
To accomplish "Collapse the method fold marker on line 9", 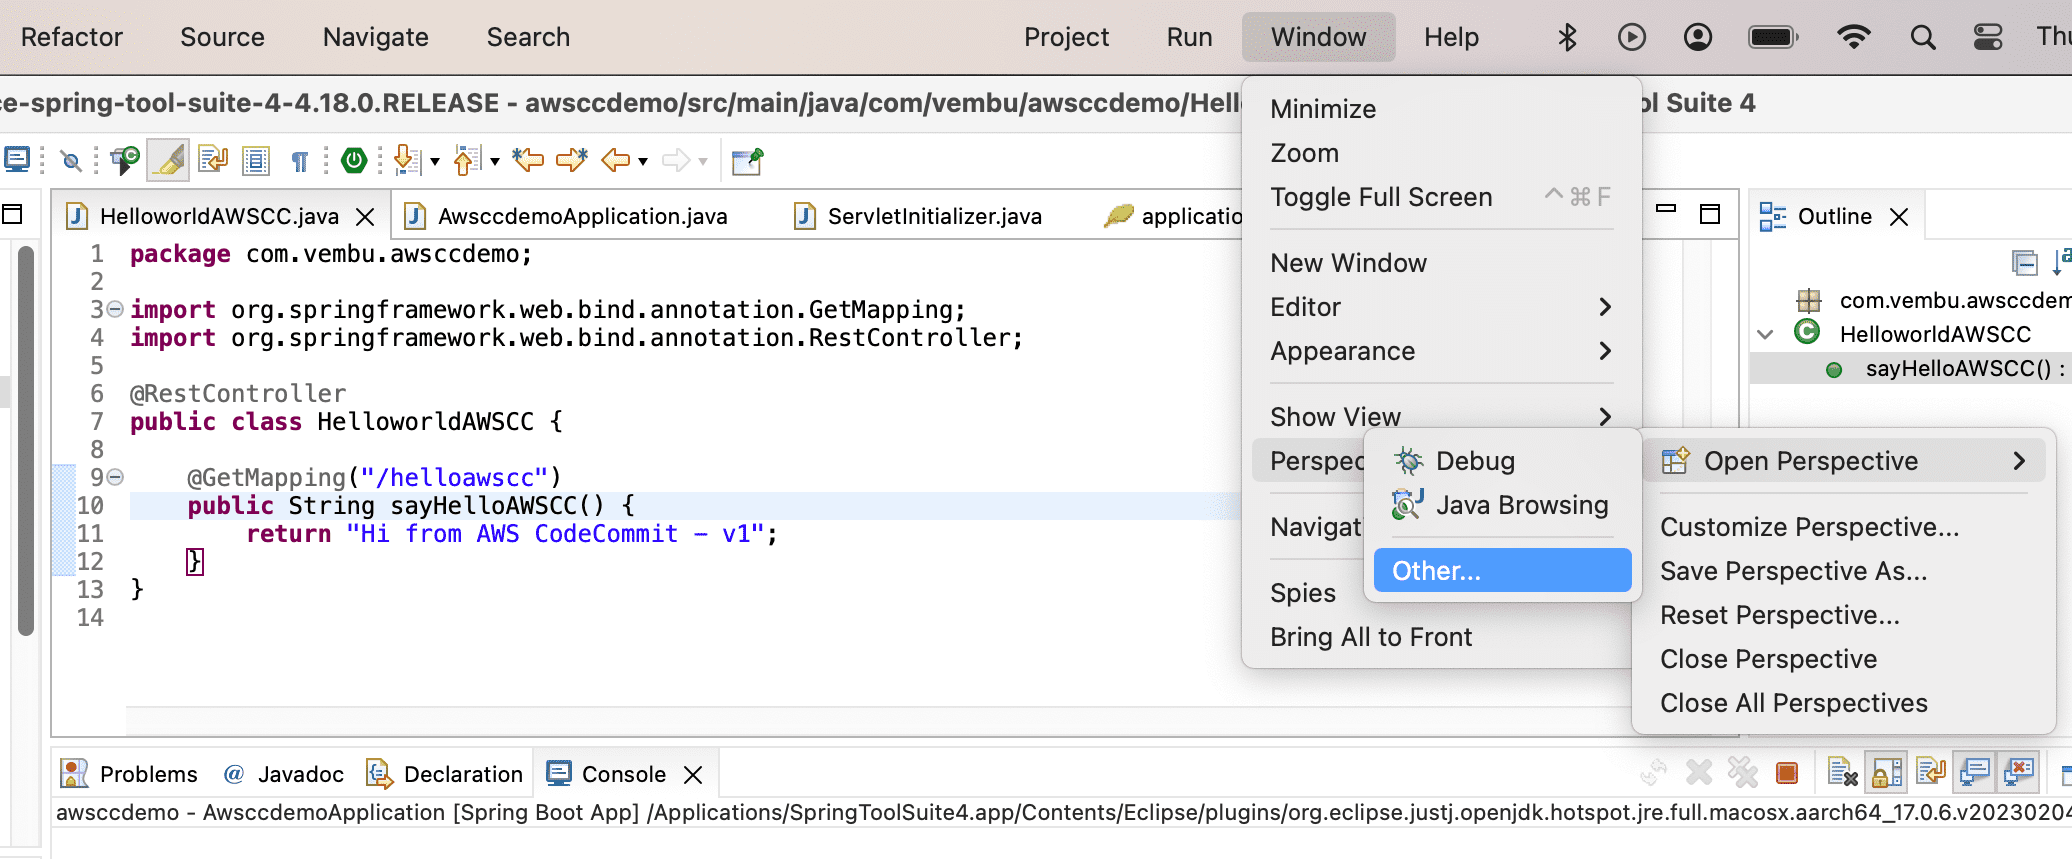I will (115, 477).
